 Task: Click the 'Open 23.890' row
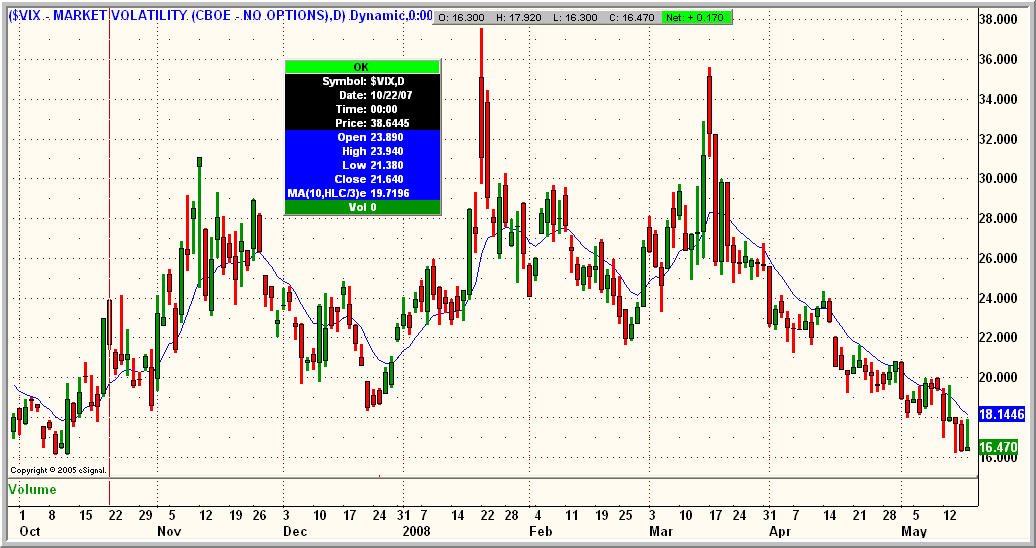pos(362,137)
